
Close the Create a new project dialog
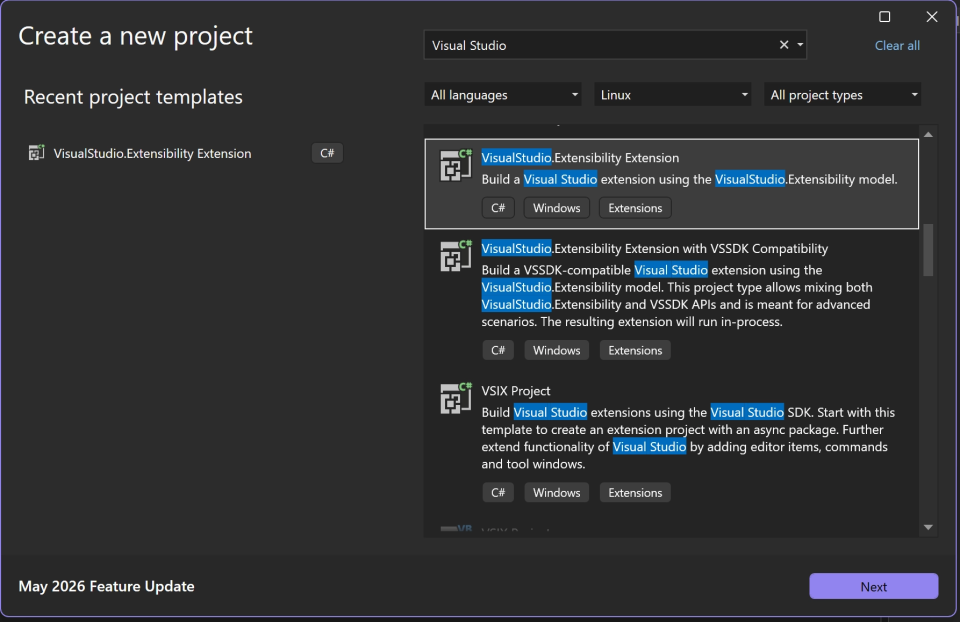(x=932, y=17)
